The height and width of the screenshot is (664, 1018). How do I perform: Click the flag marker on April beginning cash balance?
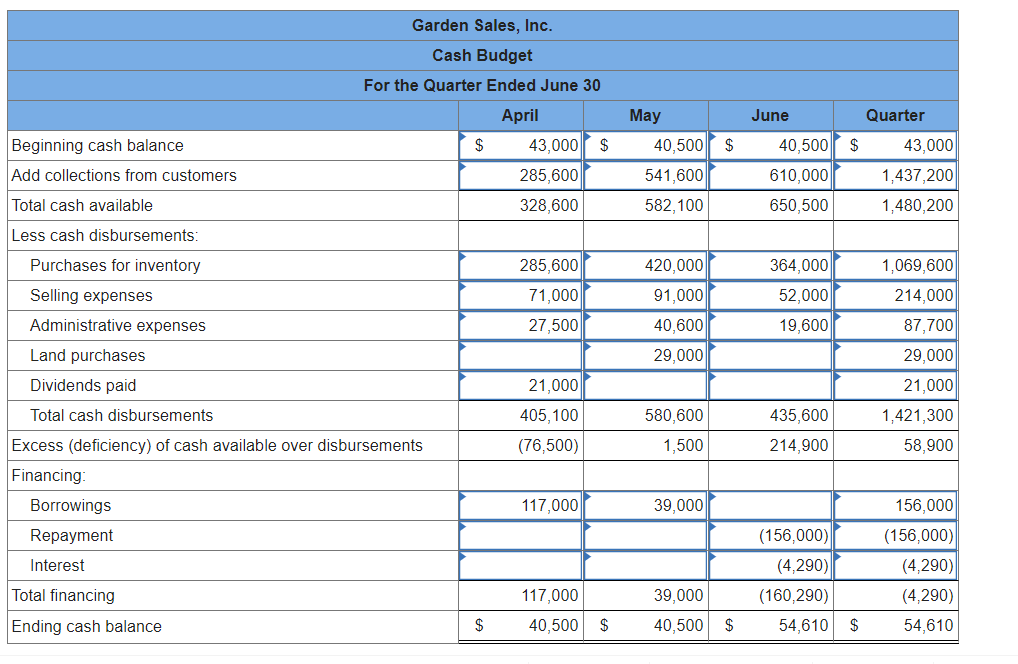[462, 138]
